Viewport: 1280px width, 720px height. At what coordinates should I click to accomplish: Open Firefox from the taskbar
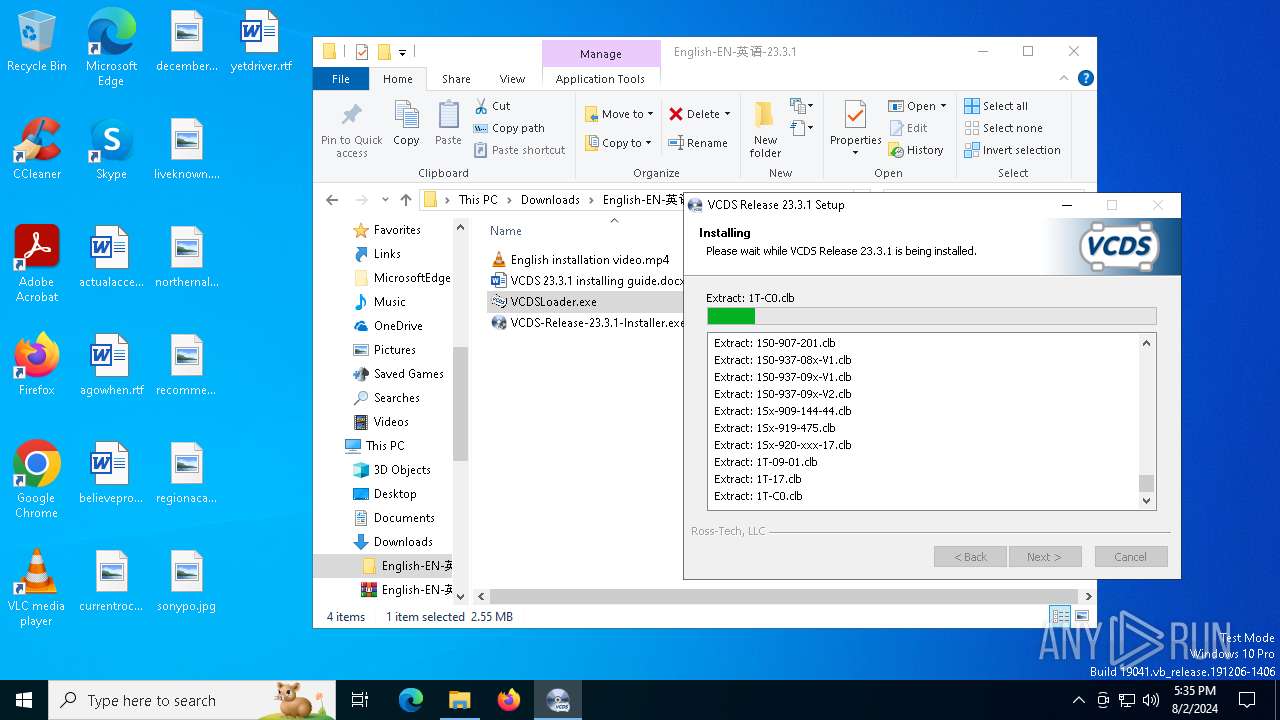[x=509, y=700]
